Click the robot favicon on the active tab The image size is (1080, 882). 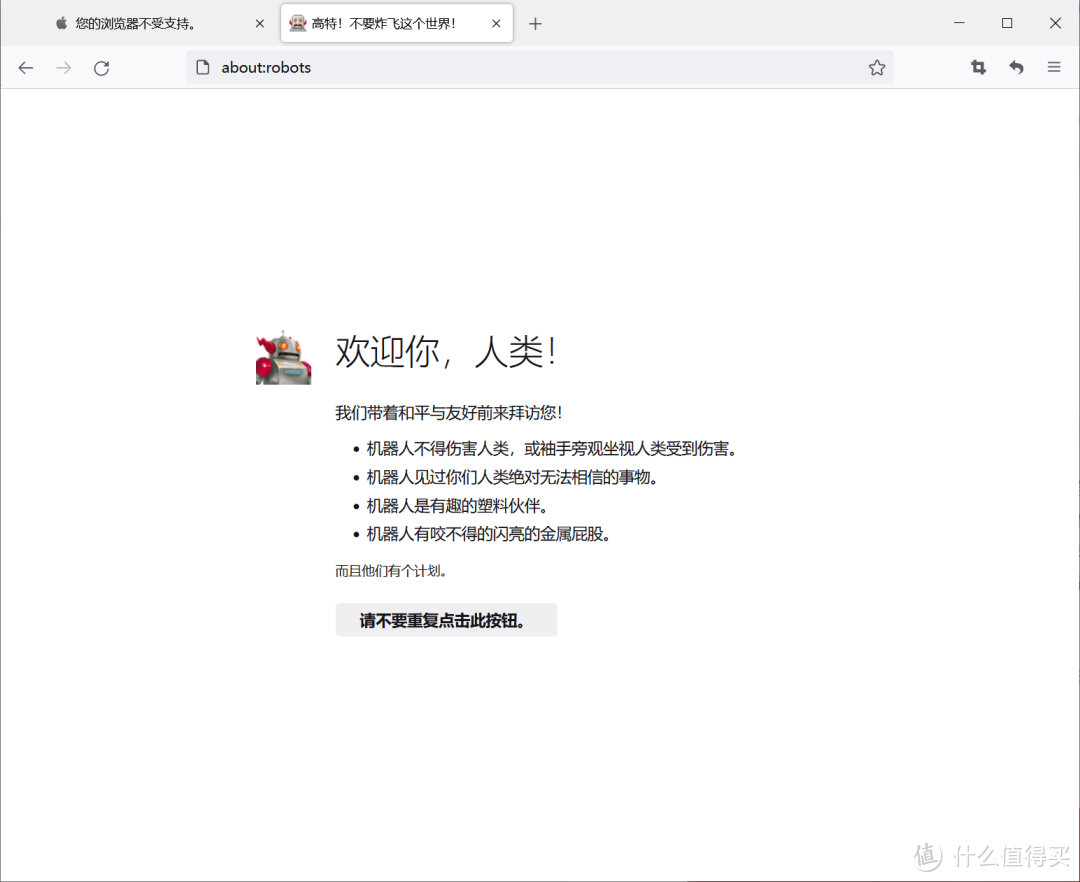tap(297, 22)
